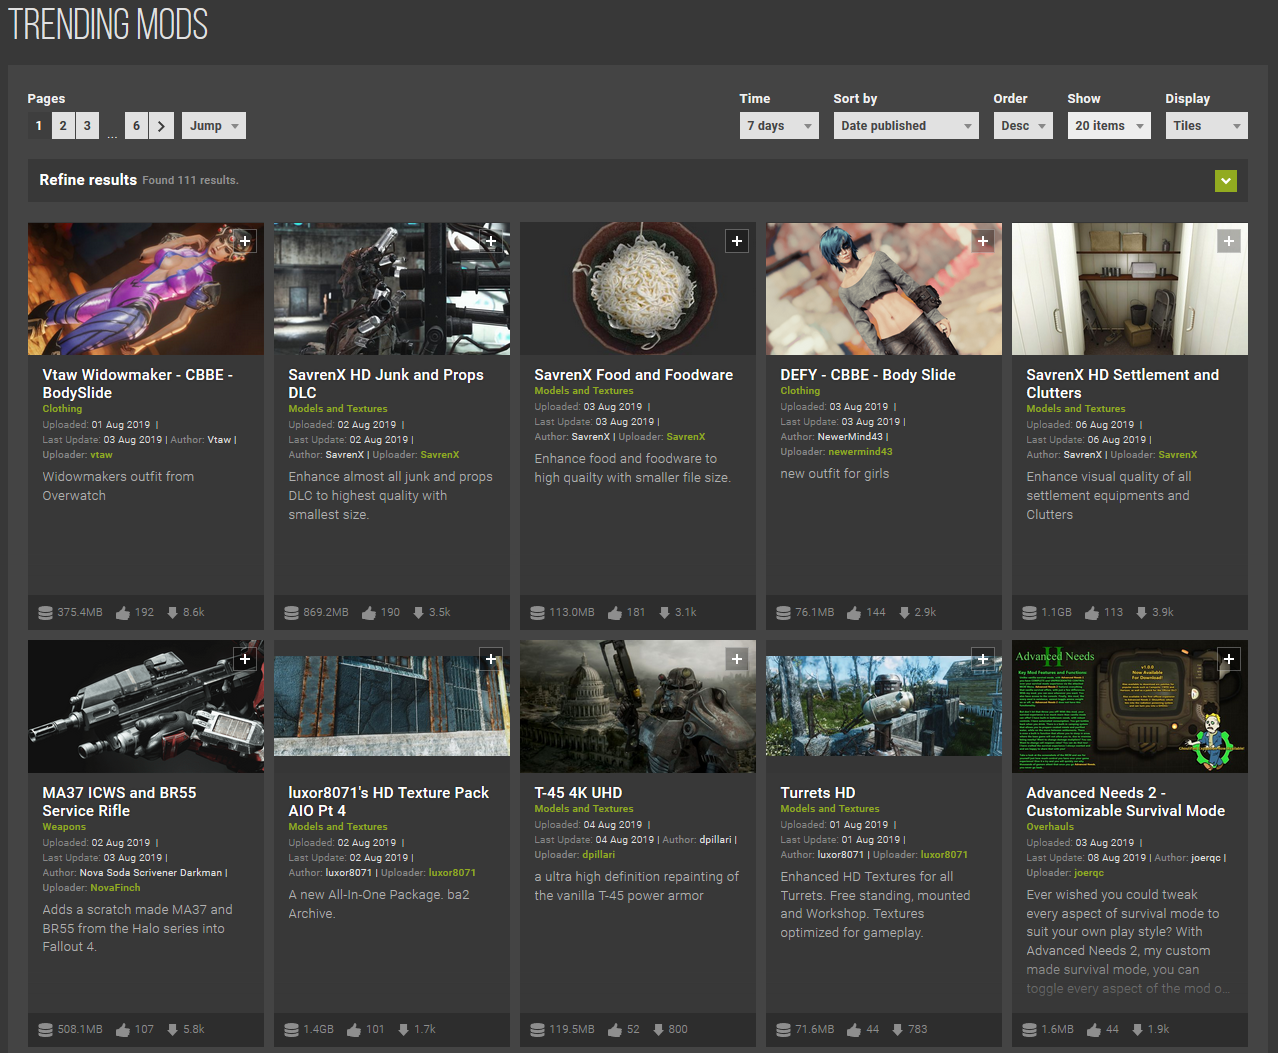
Task: Open uploader newermind43 profile
Action: [860, 452]
